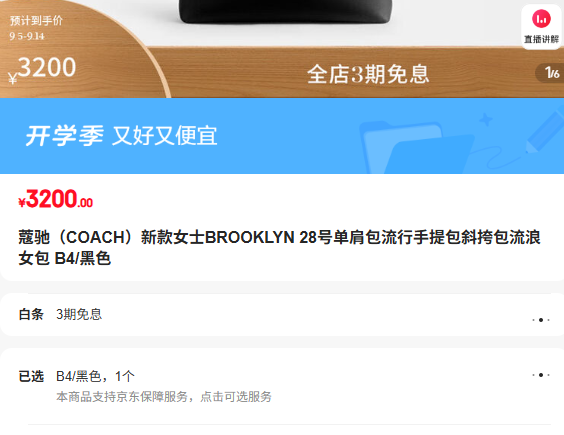The width and height of the screenshot is (564, 435).
Task: Expand the 已选 B4/黑色 selection row
Action: click(282, 387)
